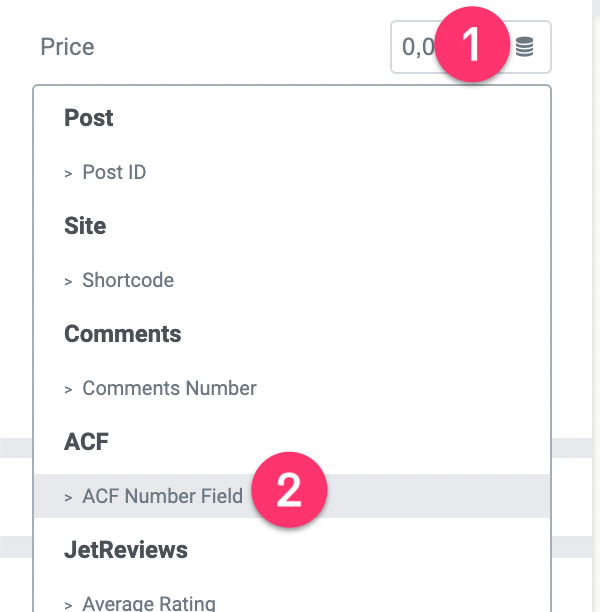The height and width of the screenshot is (612, 600).
Task: Click the arrow before Average Rating
Action: coord(68,606)
